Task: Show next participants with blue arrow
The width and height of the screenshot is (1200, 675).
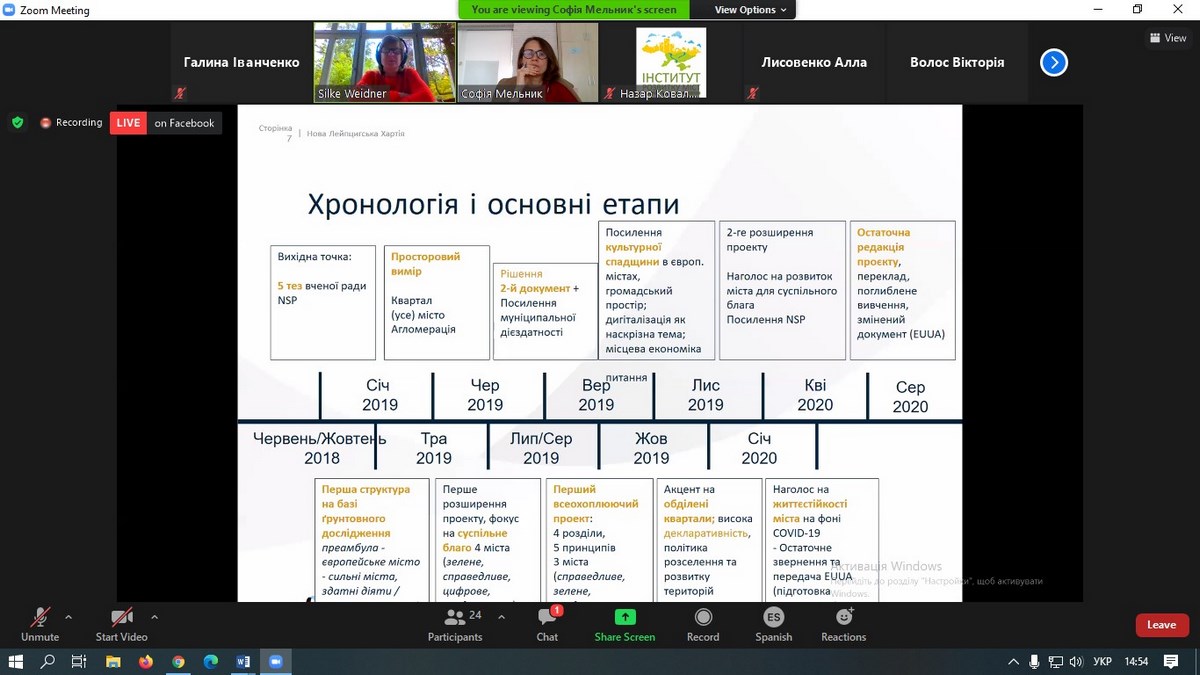Action: 1053,62
